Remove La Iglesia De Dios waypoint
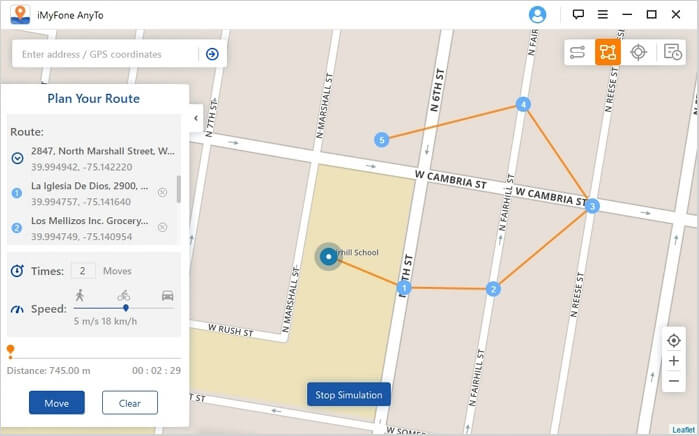Image resolution: width=699 pixels, height=436 pixels. [162, 192]
